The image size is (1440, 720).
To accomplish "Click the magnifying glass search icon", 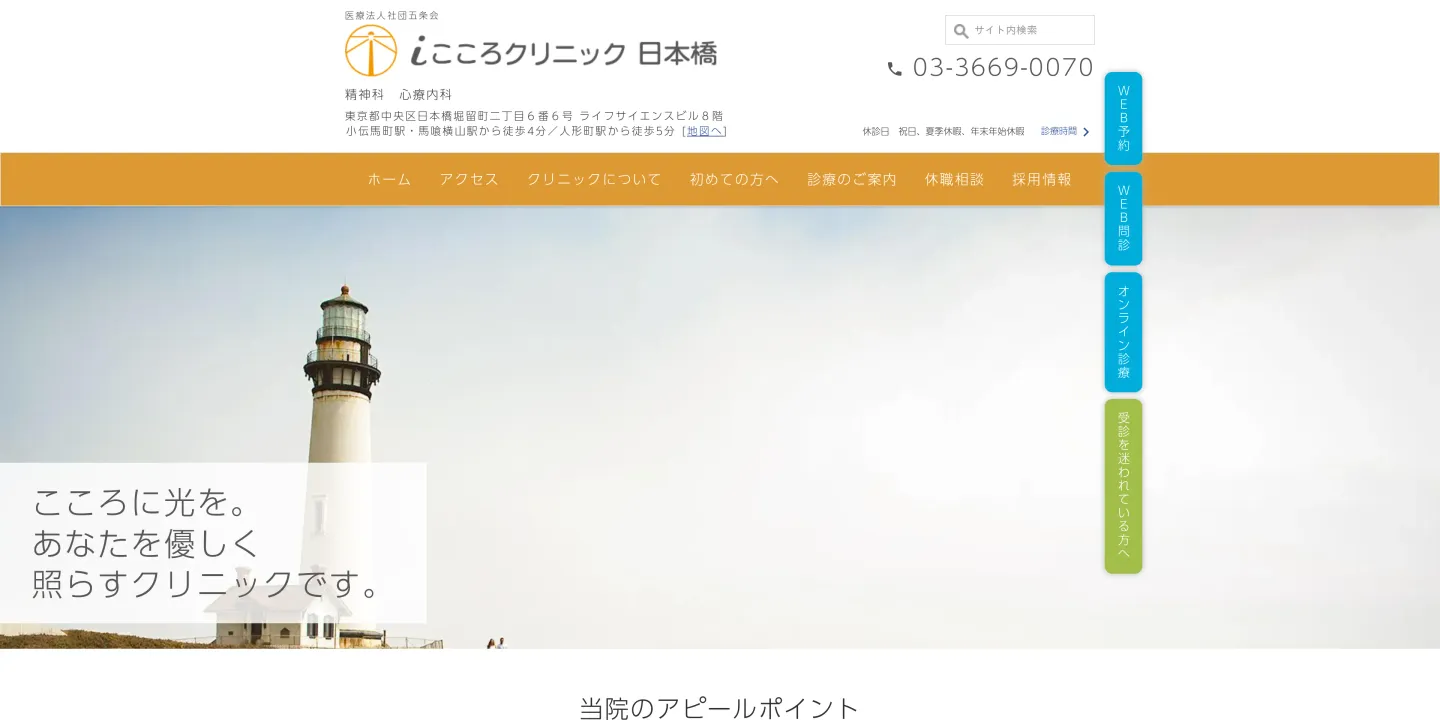I will (x=960, y=30).
